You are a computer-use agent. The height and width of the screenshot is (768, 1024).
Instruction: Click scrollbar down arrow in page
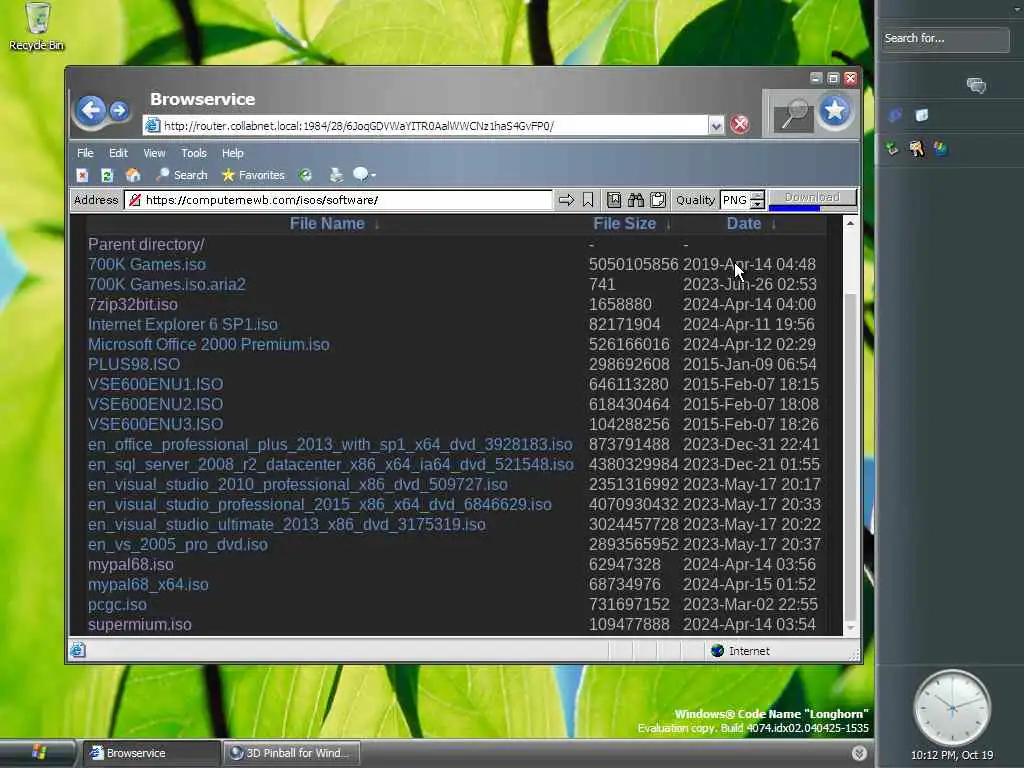(850, 628)
